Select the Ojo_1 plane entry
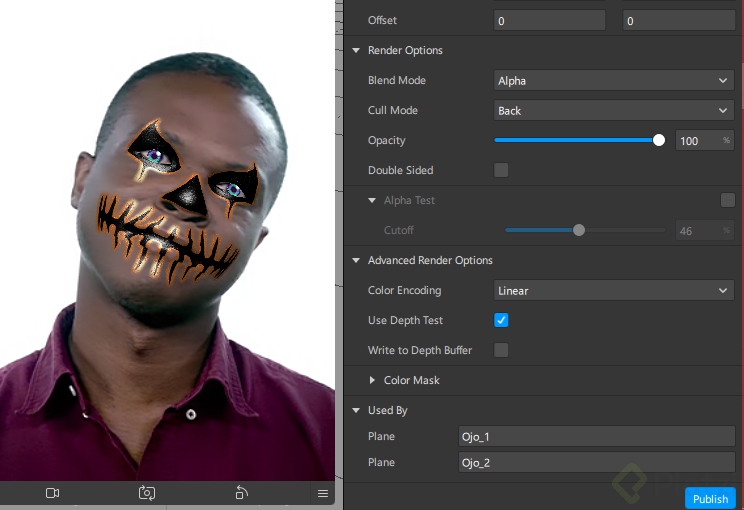This screenshot has height=510, width=744. click(596, 436)
